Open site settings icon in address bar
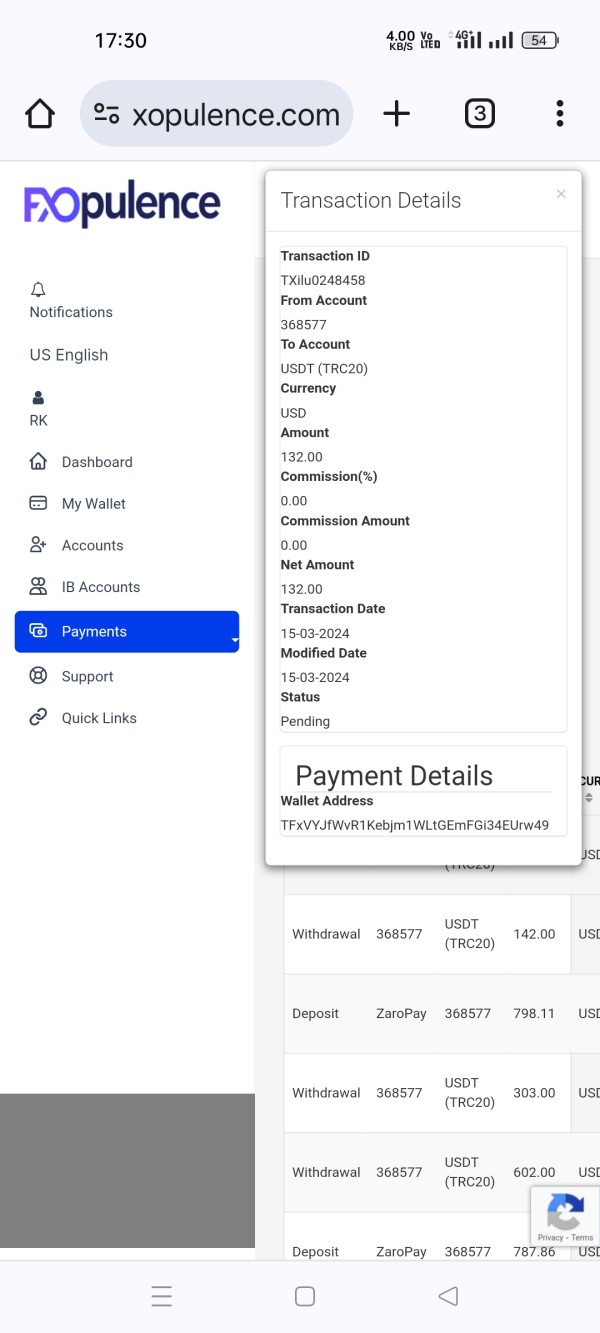Image resolution: width=600 pixels, height=1333 pixels. click(x=106, y=114)
